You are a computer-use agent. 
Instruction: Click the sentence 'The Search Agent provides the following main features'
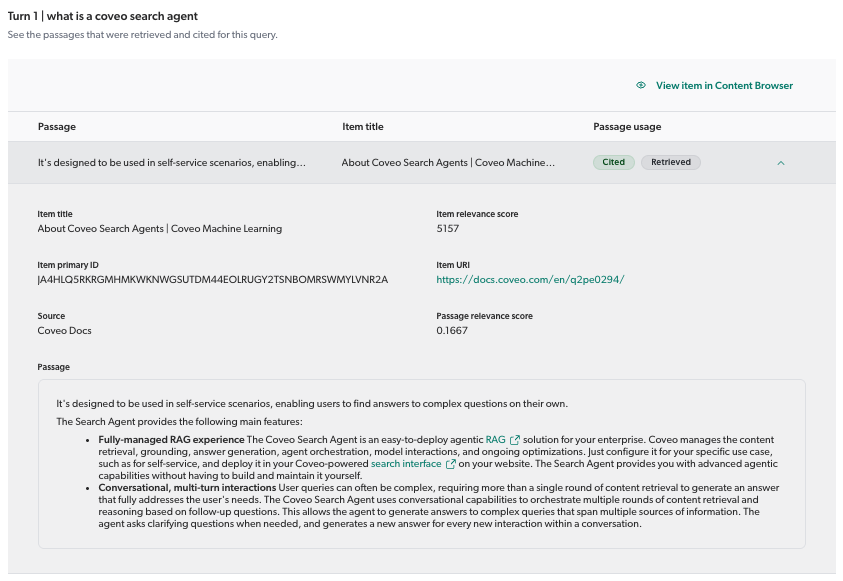179,422
